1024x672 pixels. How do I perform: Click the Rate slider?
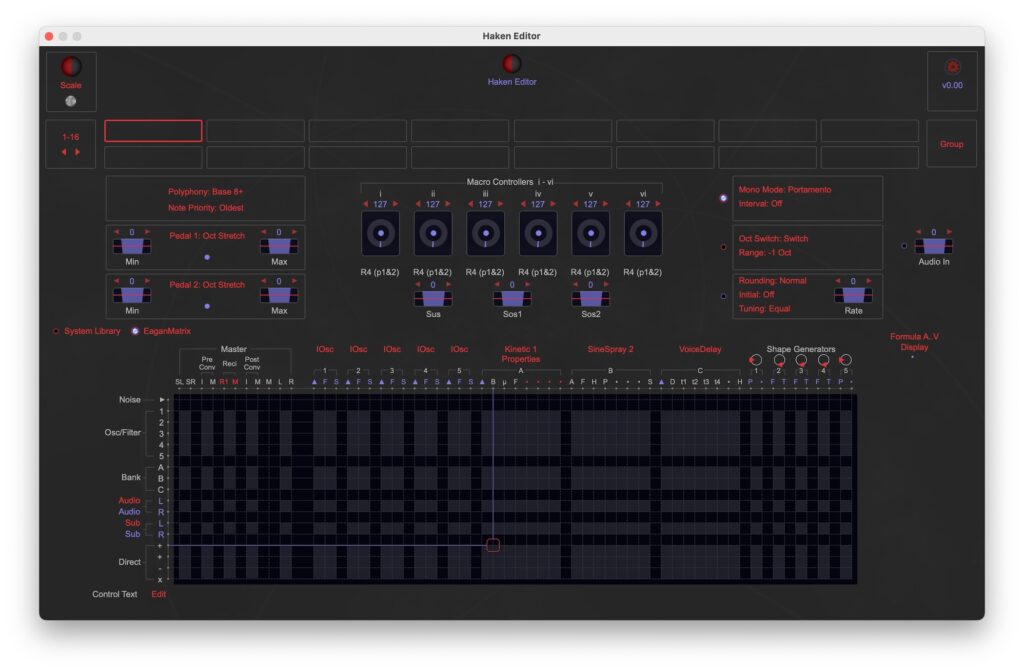(x=853, y=295)
